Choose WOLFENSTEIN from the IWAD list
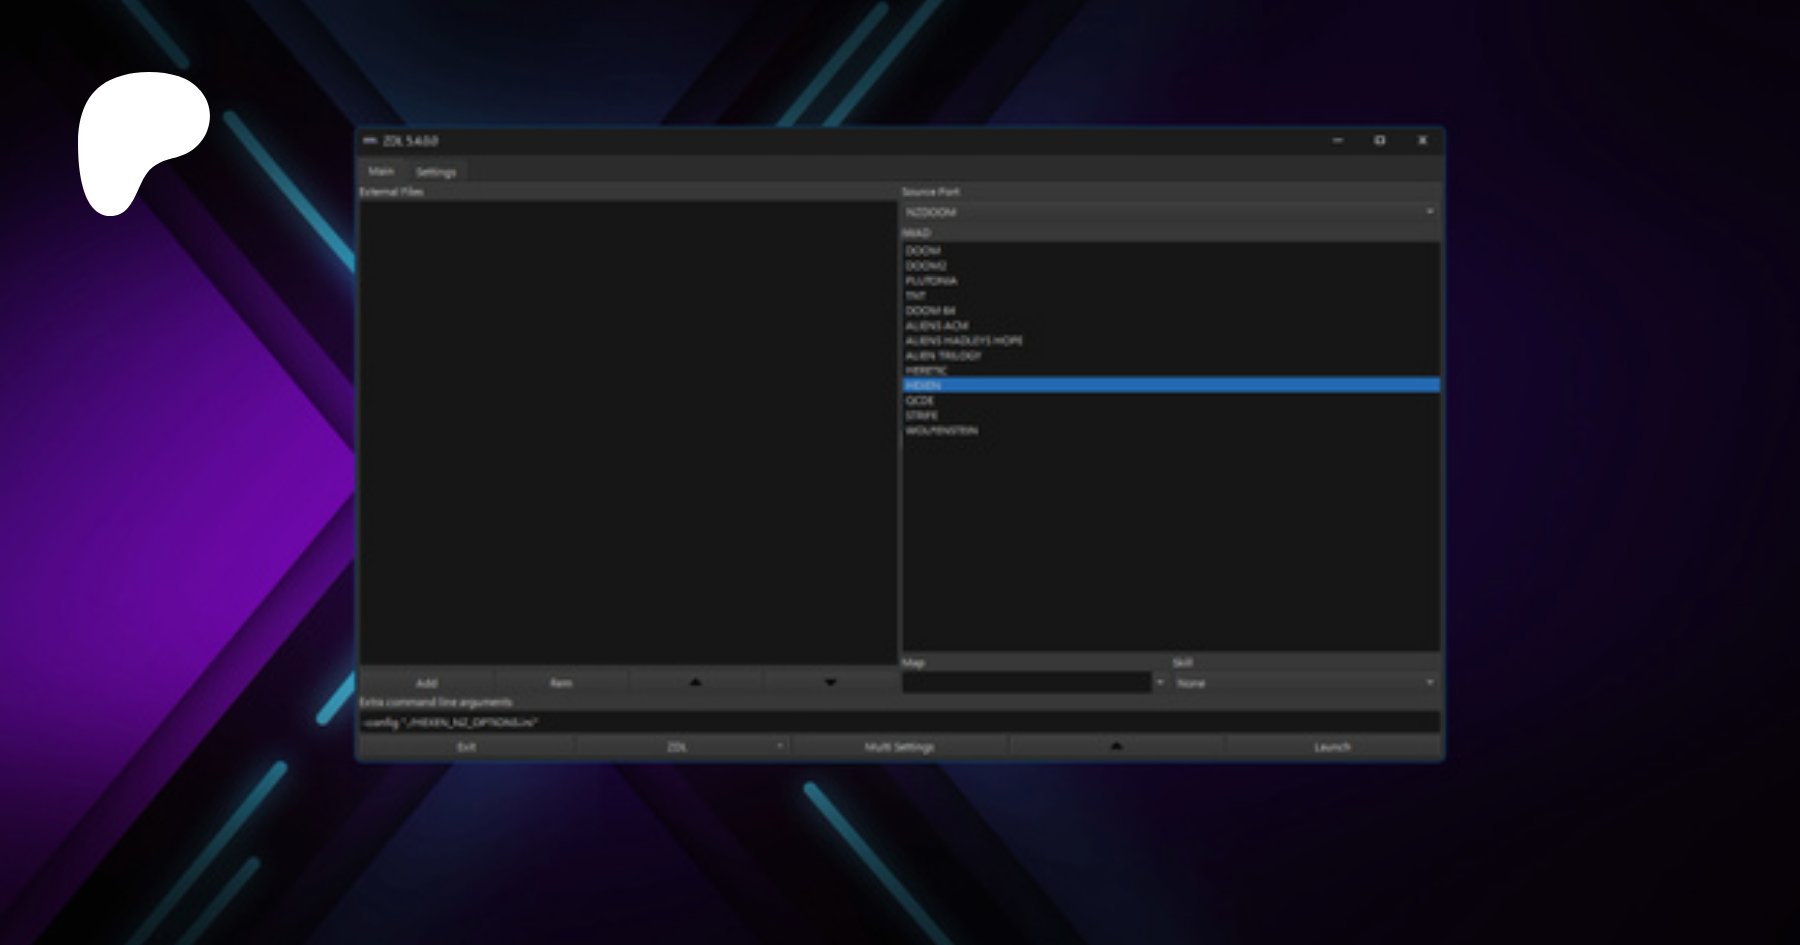Screen dimensions: 1800x945 pyautogui.click(x=942, y=430)
